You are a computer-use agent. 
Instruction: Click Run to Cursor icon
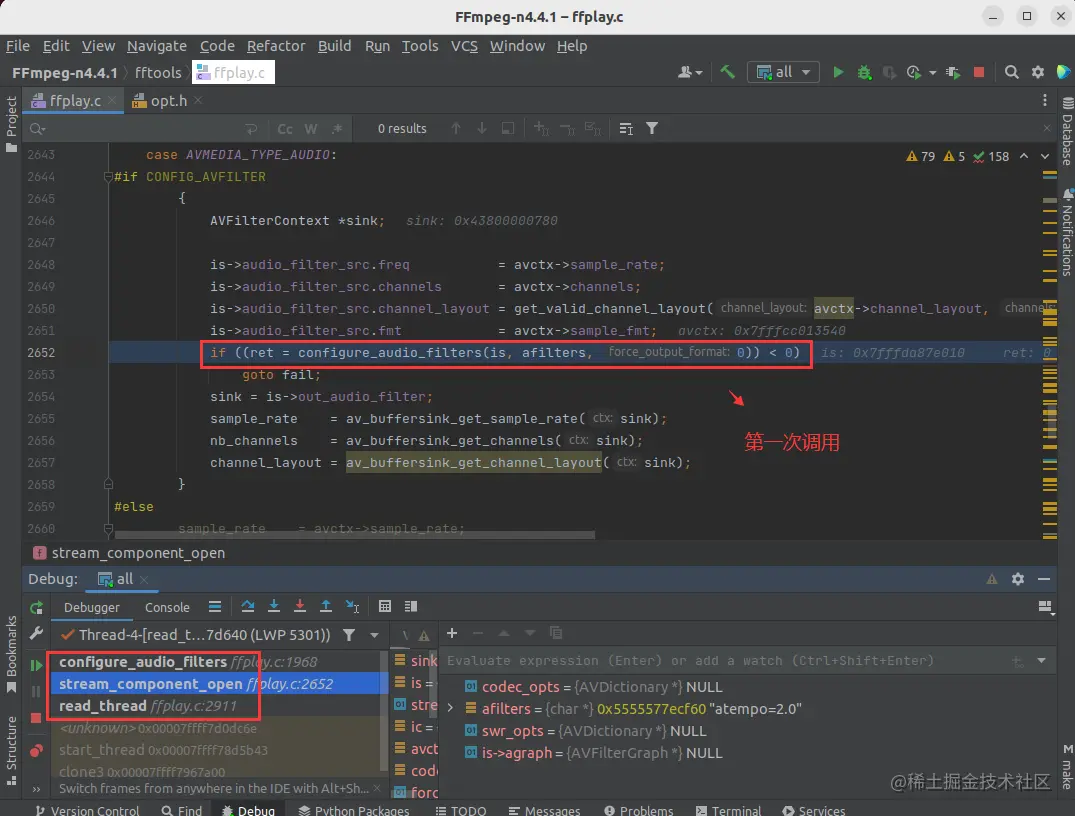point(352,606)
